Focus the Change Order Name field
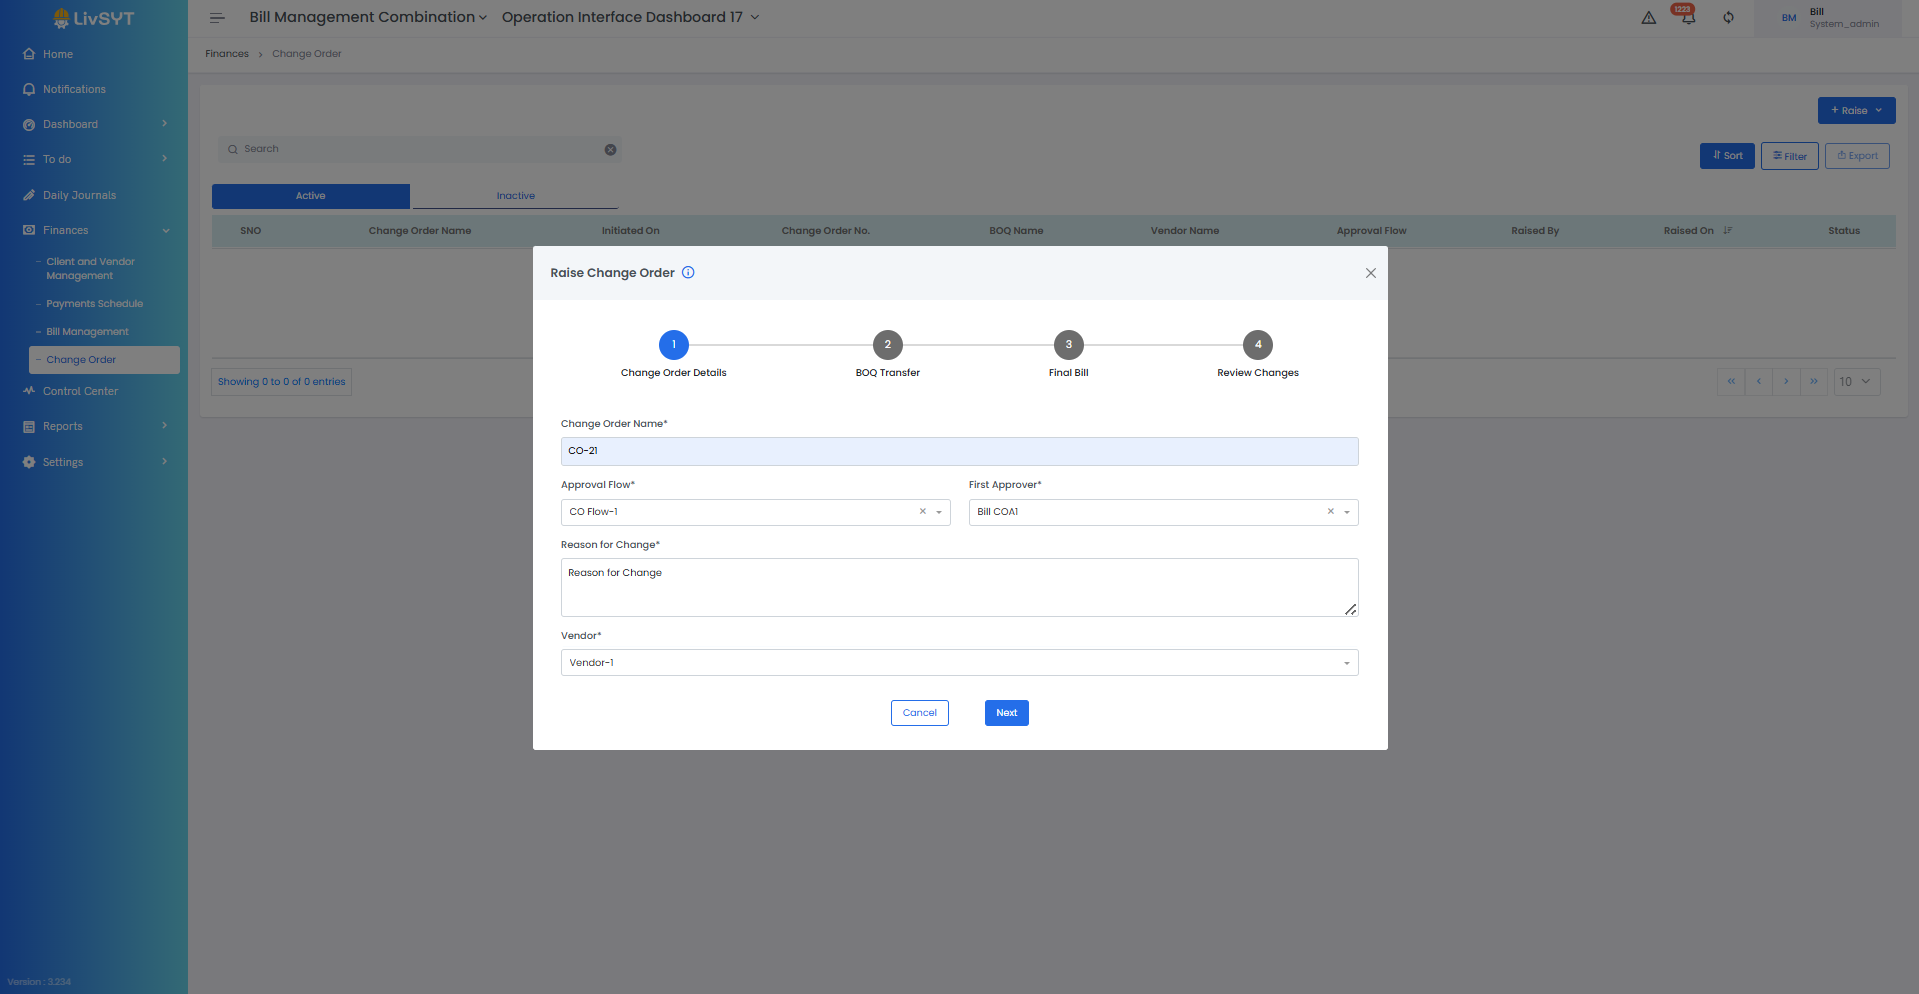 coord(959,451)
